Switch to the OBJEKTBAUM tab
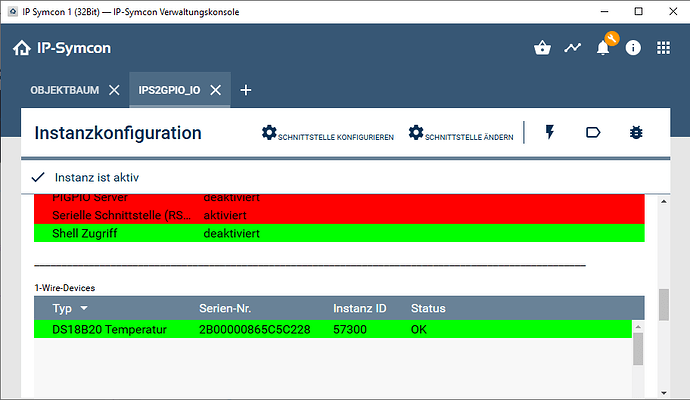 click(x=65, y=90)
